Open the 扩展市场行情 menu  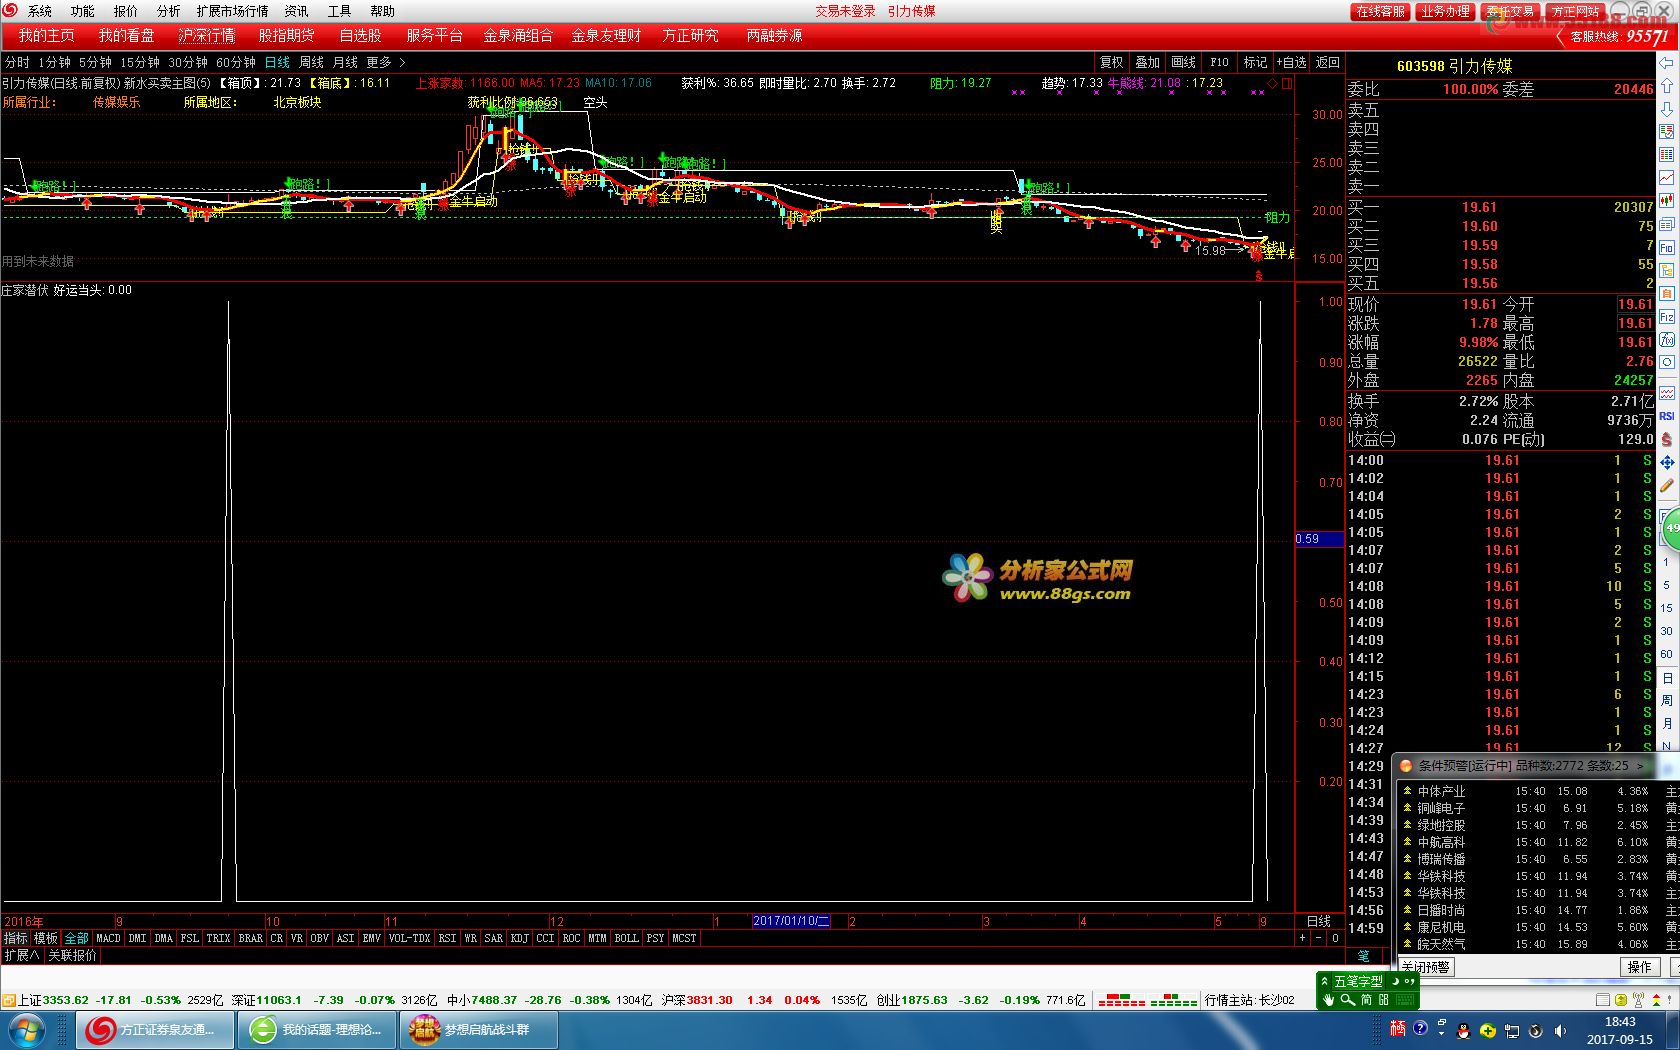point(232,11)
